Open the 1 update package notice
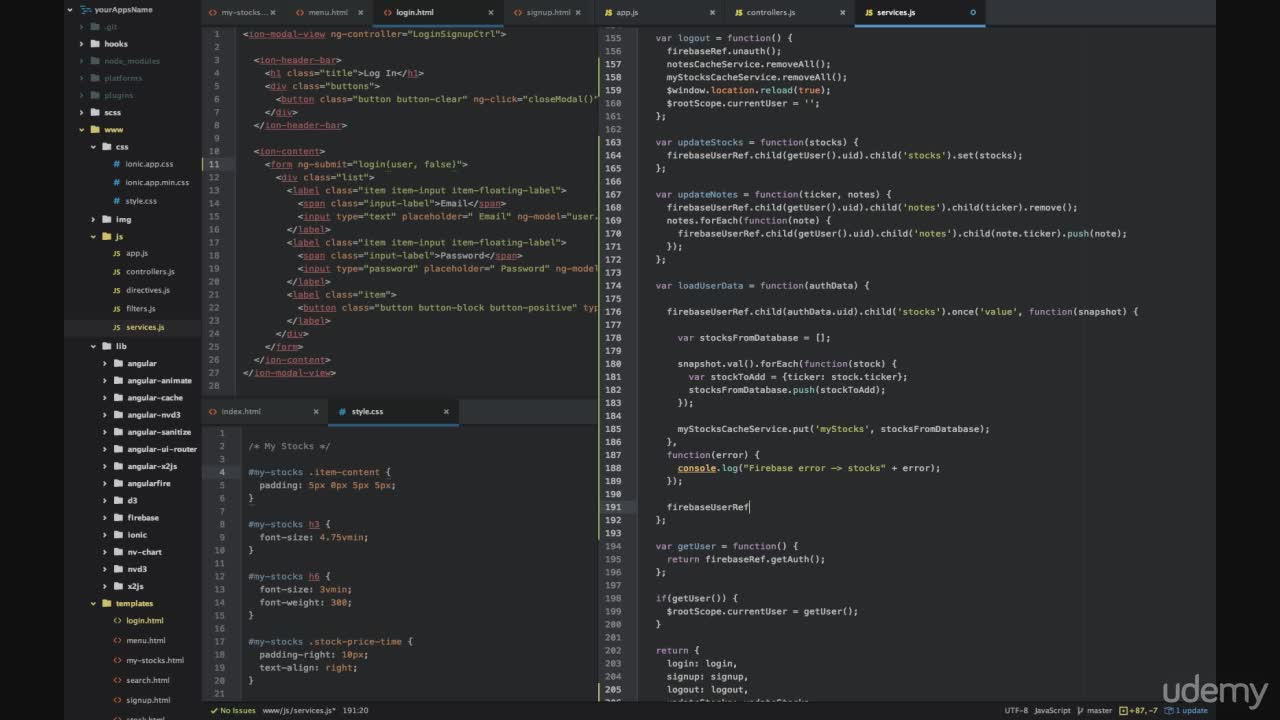1280x720 pixels. tap(1187, 710)
